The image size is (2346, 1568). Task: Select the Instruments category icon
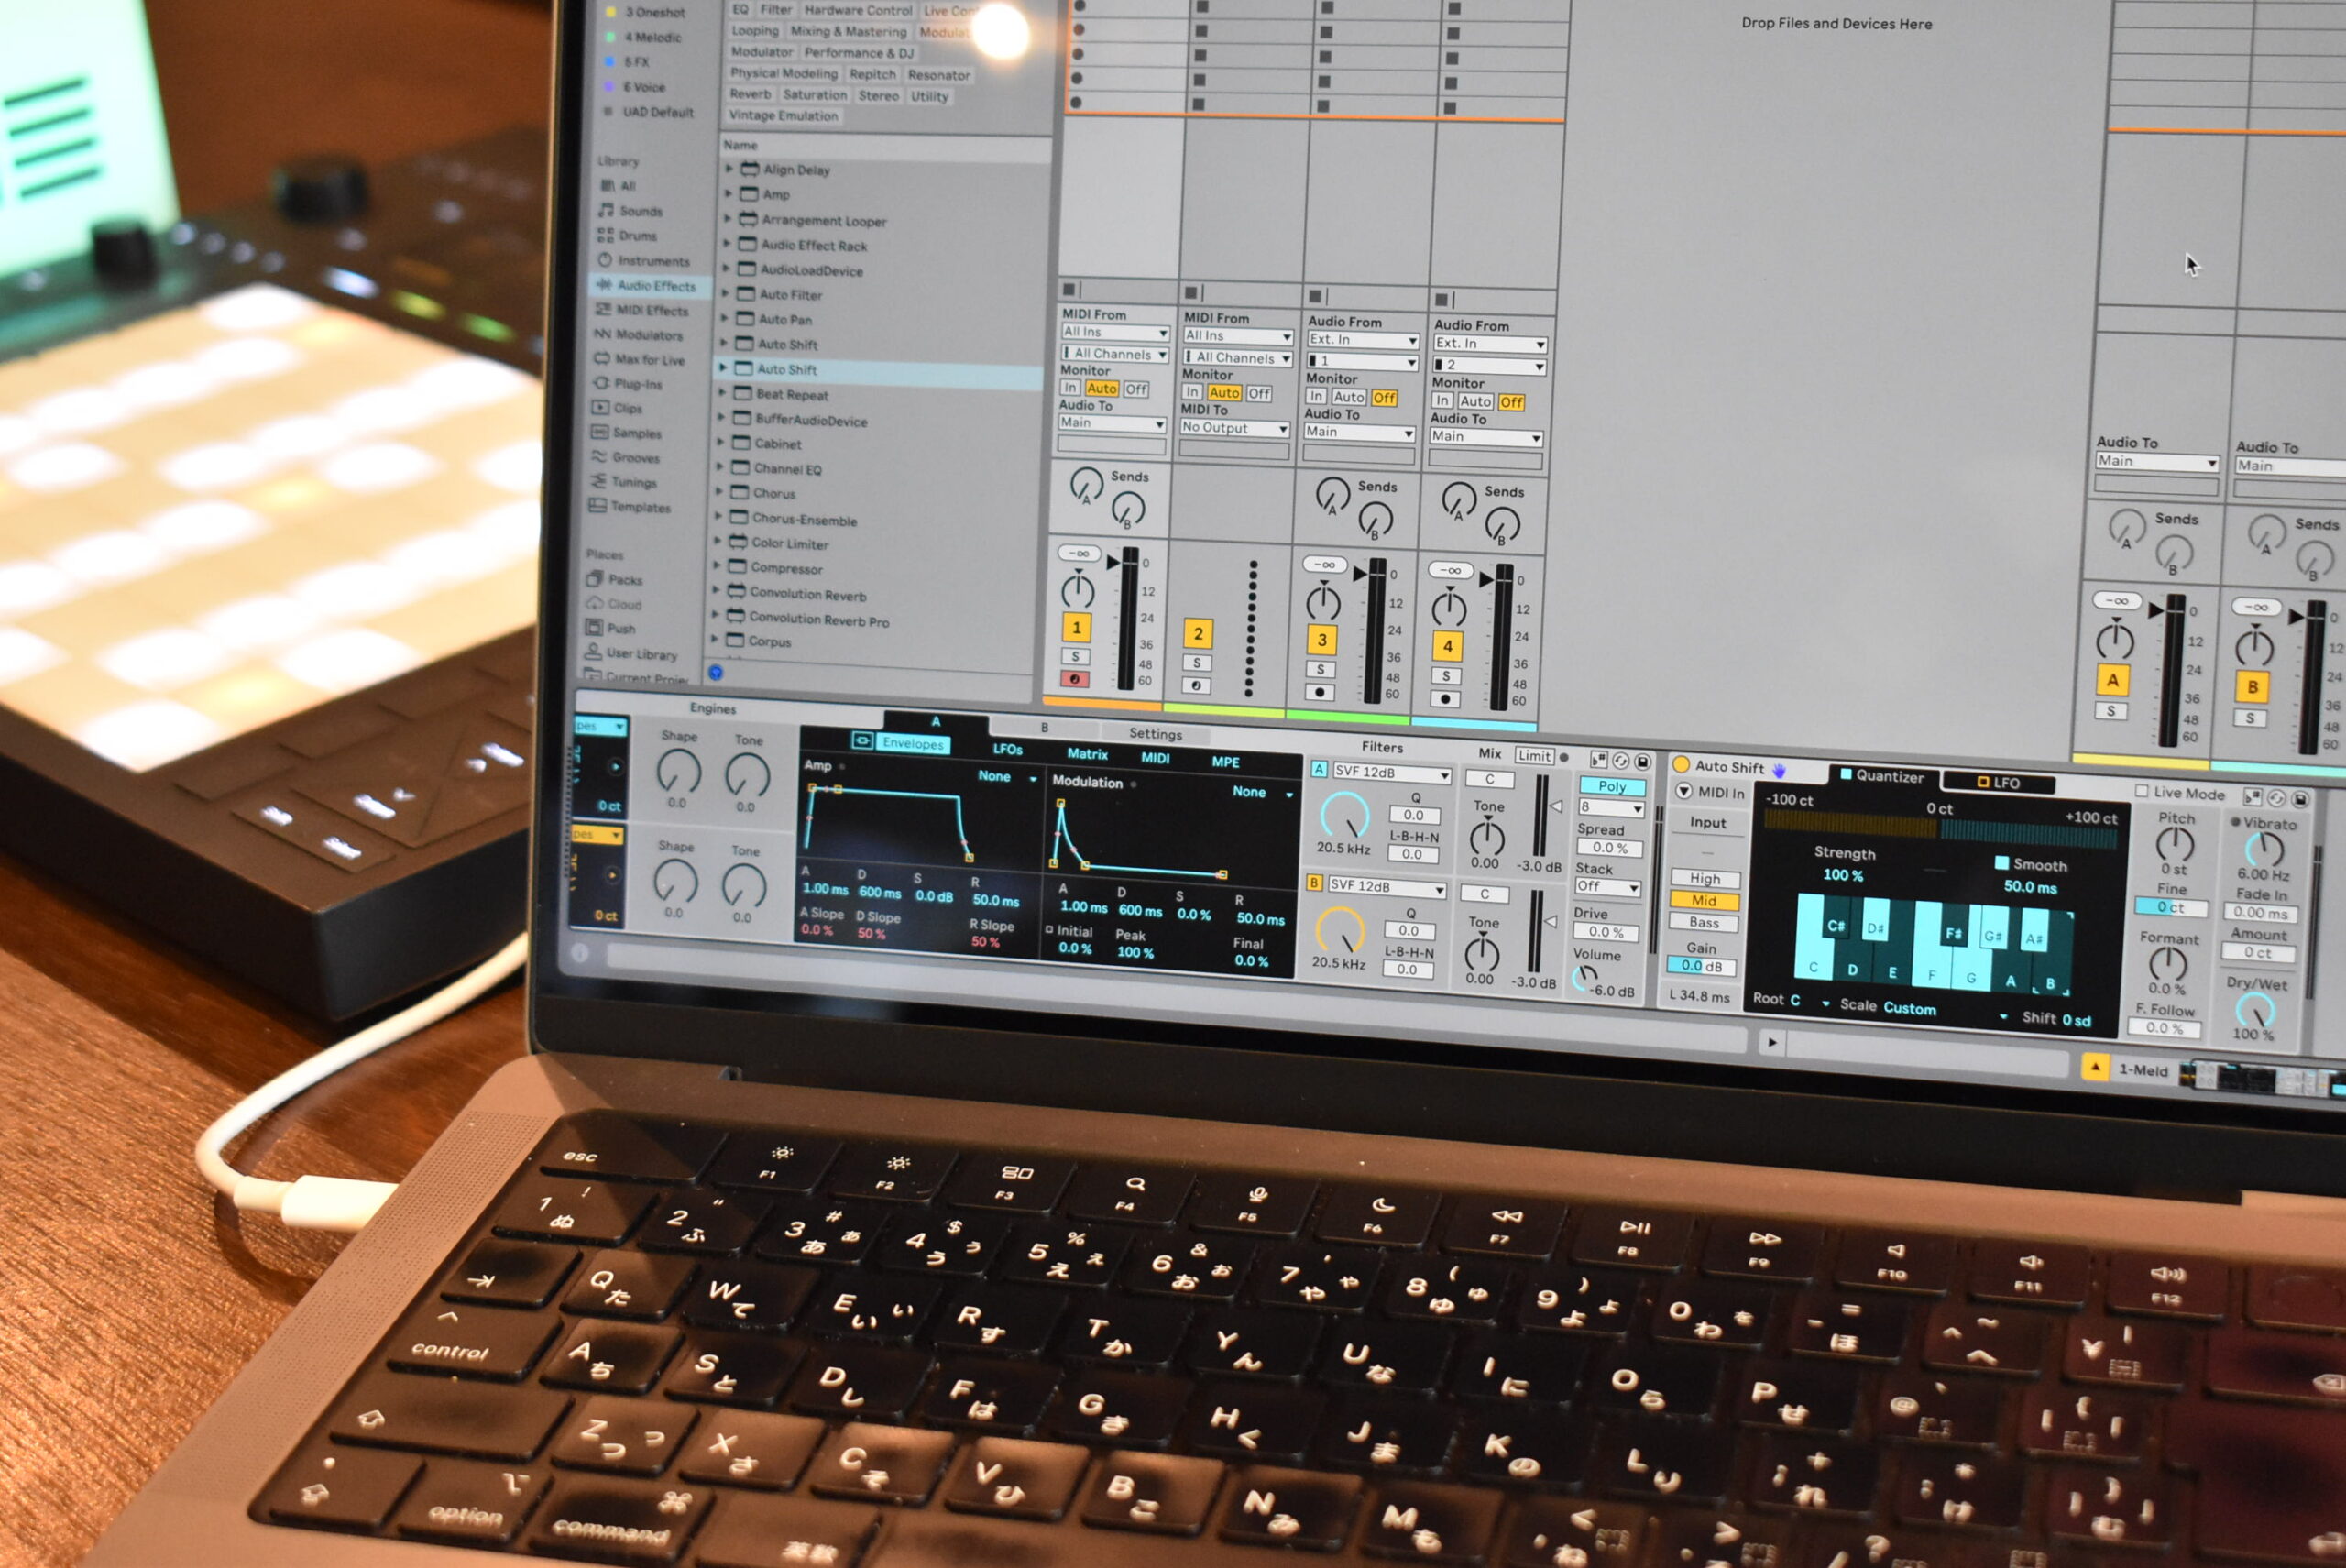(x=605, y=260)
